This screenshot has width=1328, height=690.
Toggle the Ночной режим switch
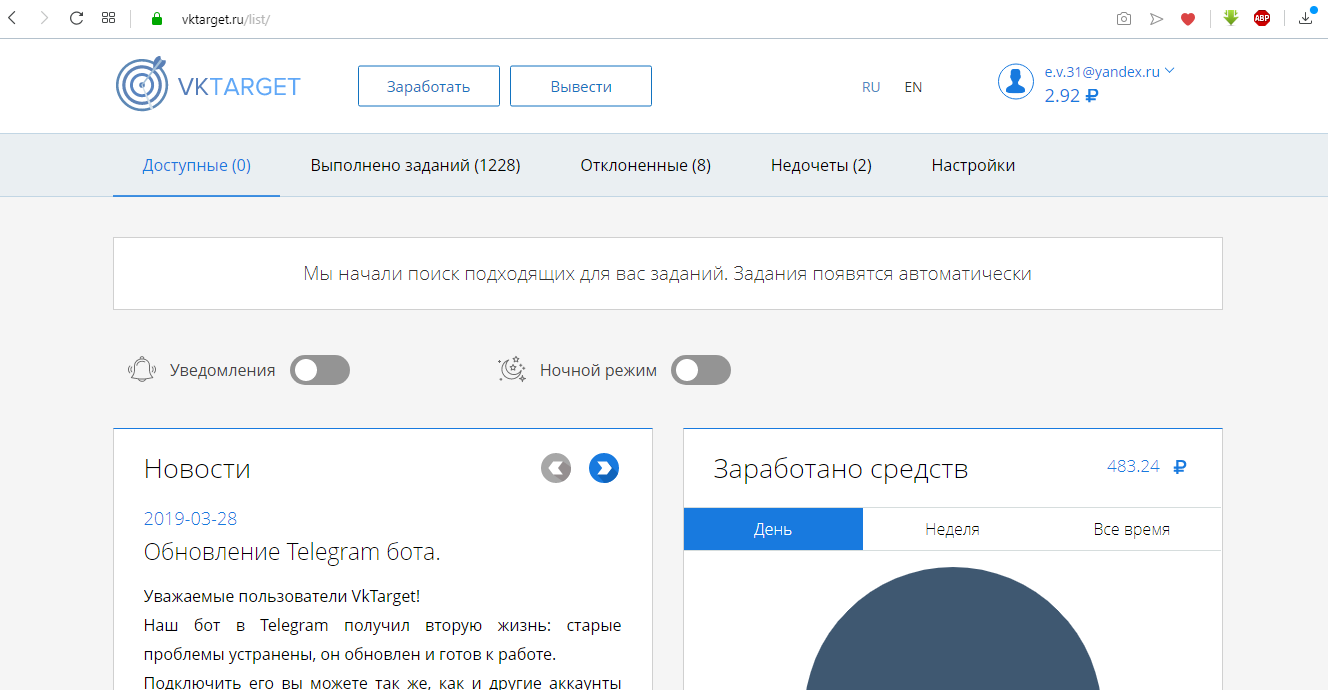pyautogui.click(x=701, y=370)
